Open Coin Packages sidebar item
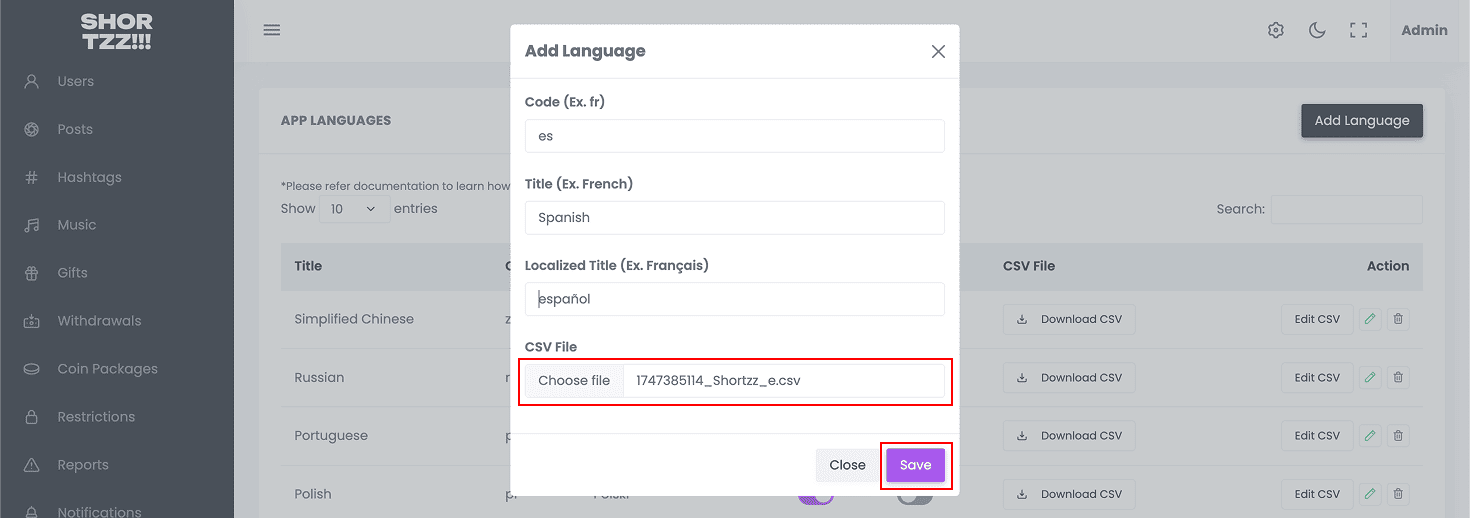The width and height of the screenshot is (1470, 518). [x=107, y=369]
